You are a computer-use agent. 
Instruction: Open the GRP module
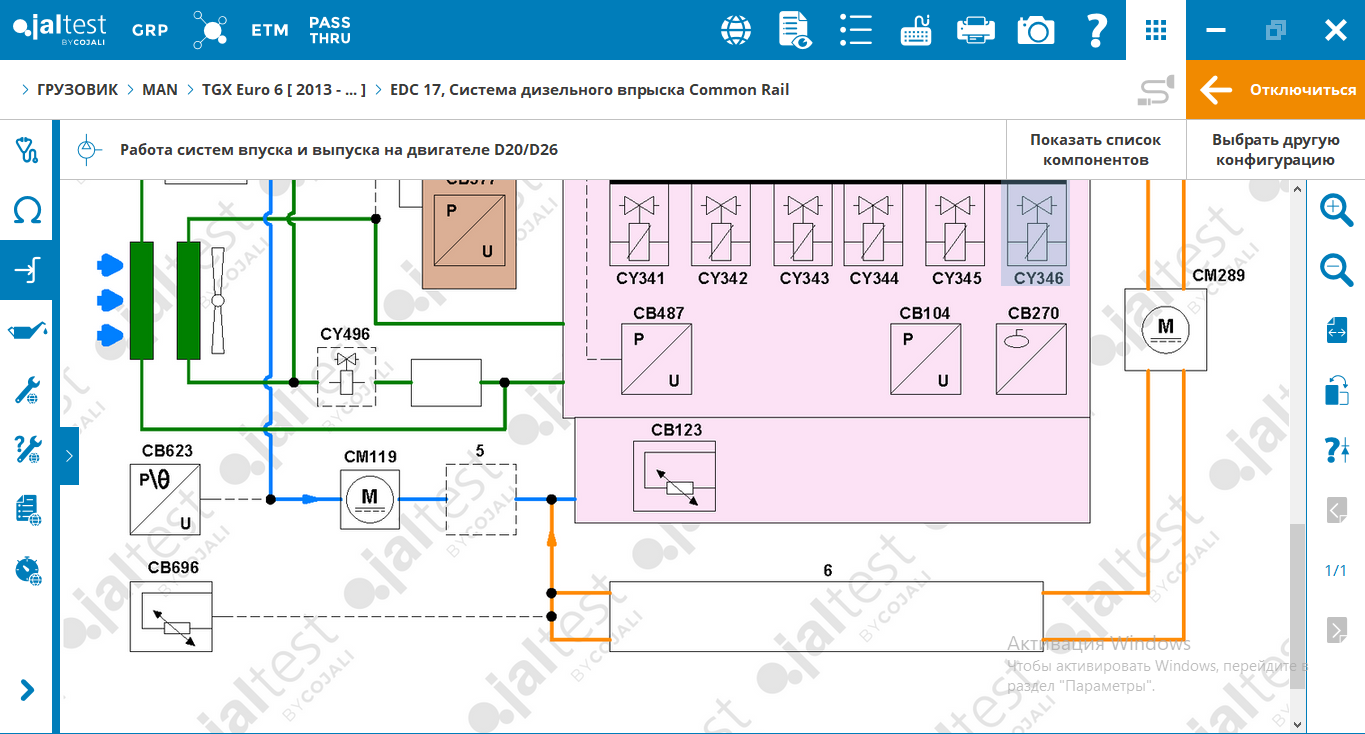pyautogui.click(x=150, y=30)
